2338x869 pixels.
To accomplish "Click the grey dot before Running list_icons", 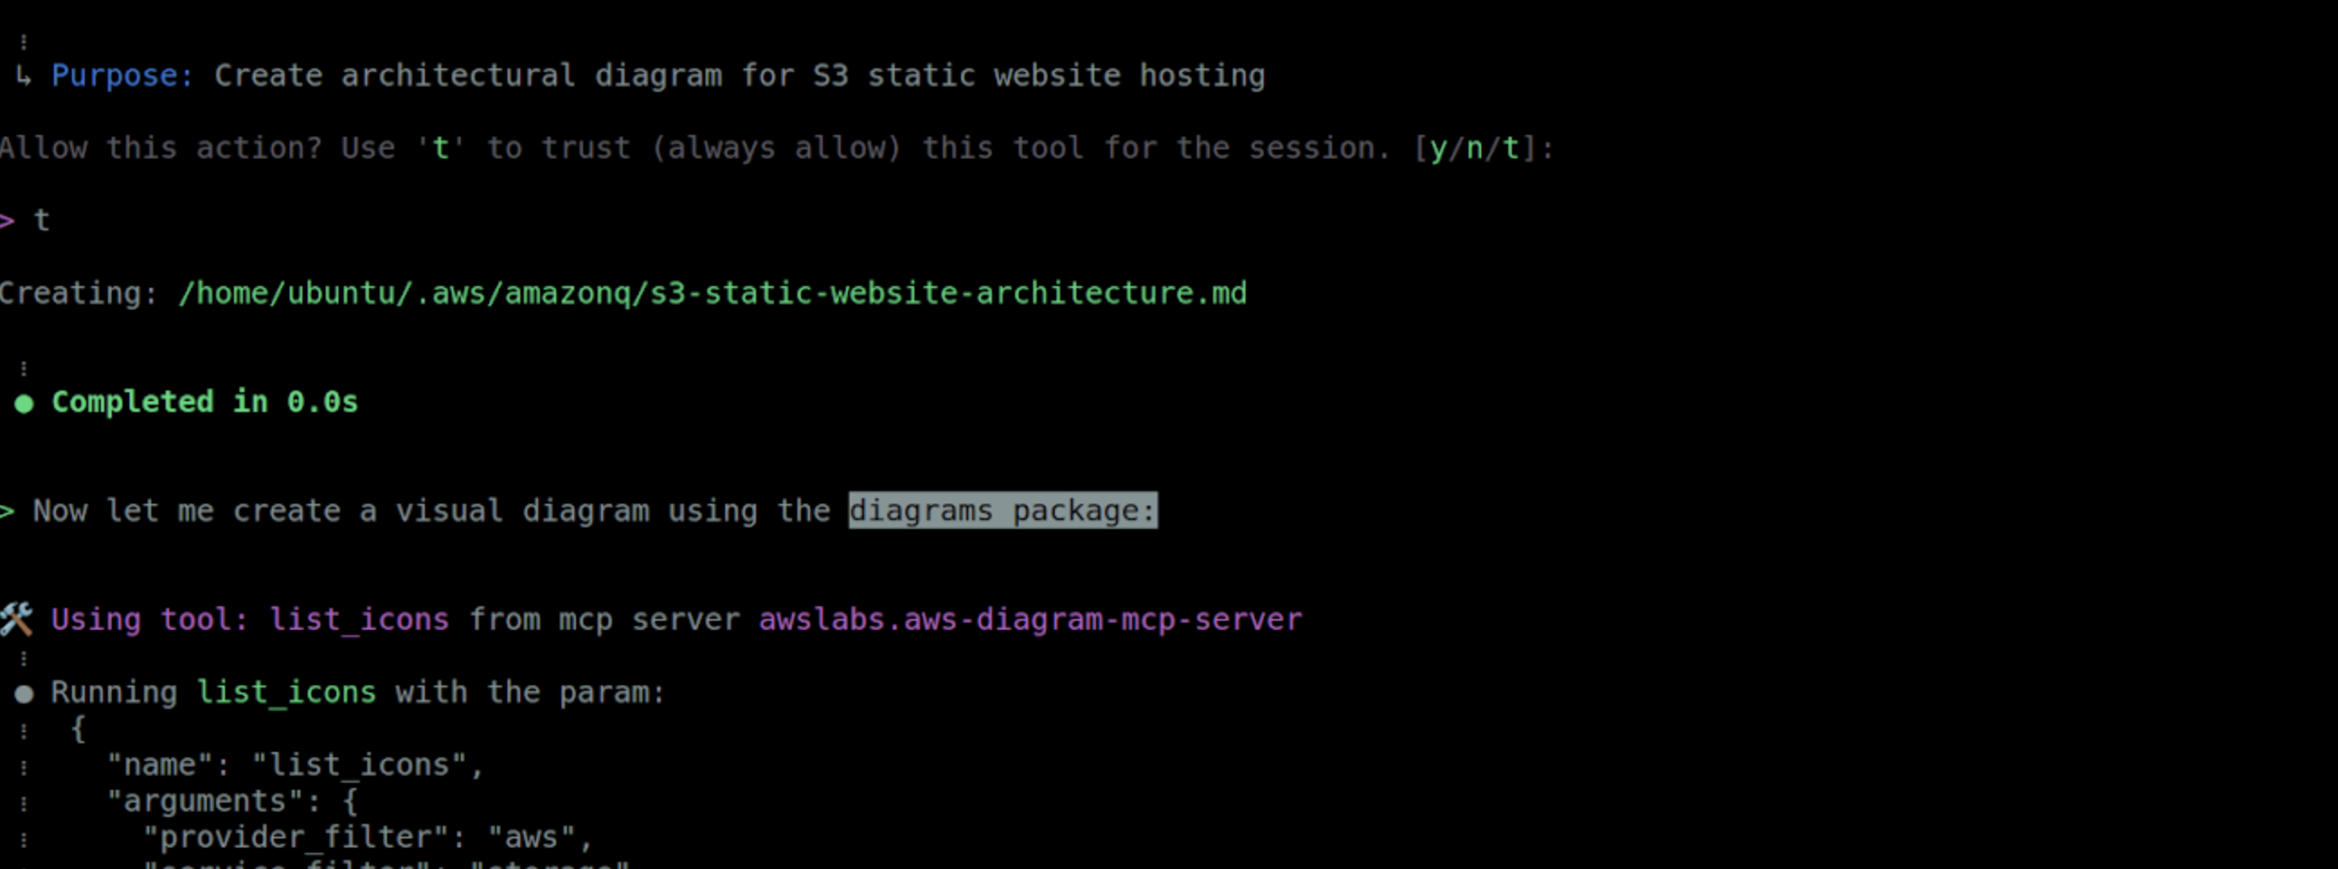I will tap(24, 693).
